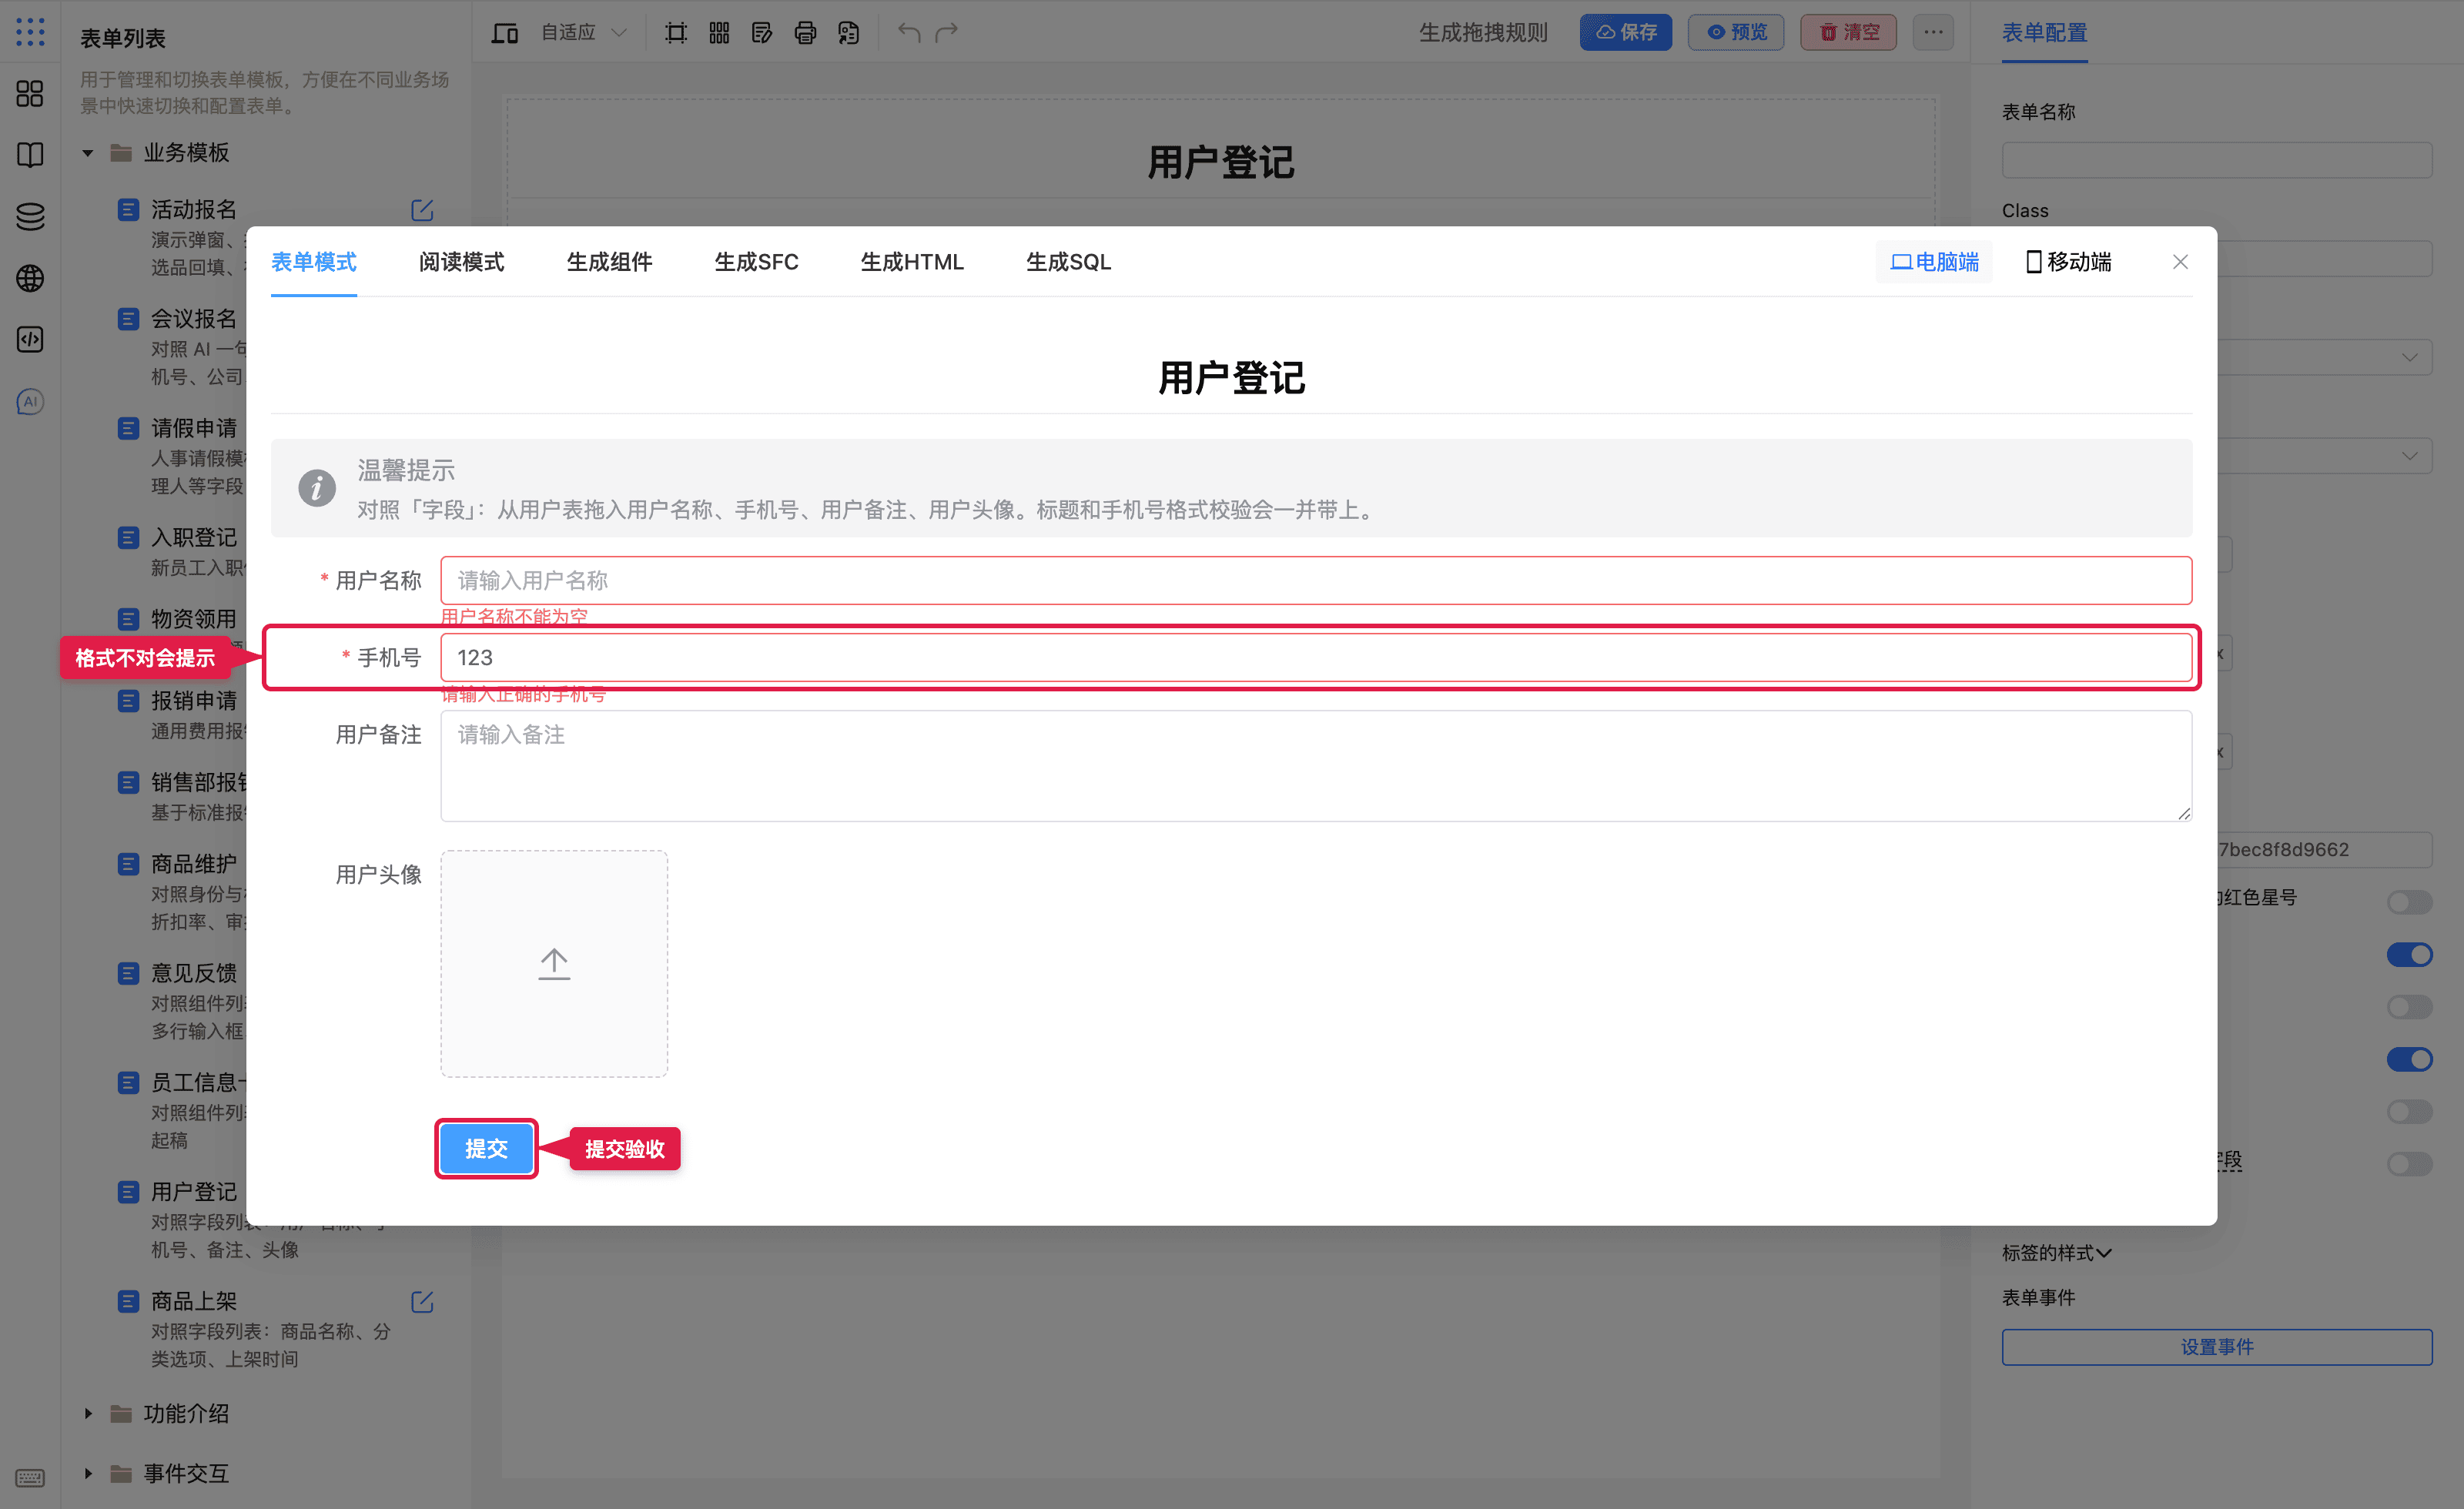Click the 提交 submit button
This screenshot has height=1509, width=2464.
(486, 1148)
